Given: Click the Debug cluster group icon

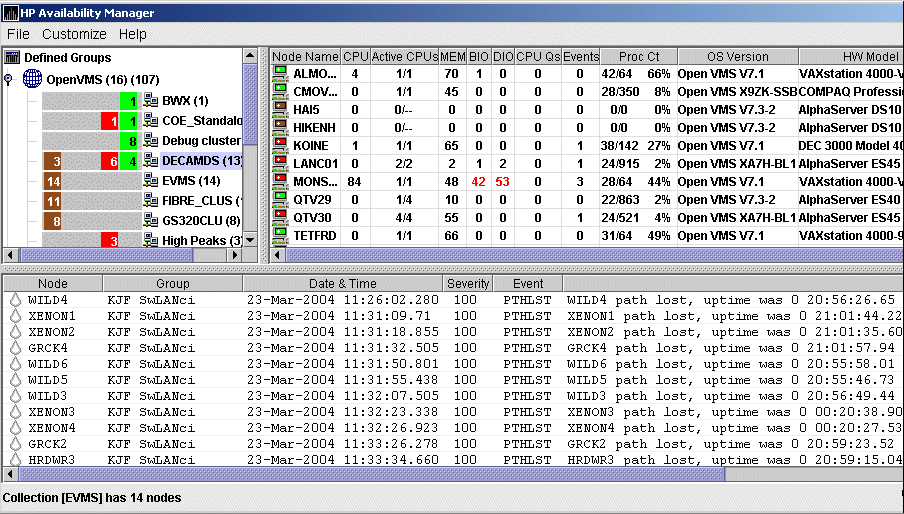Looking at the screenshot, I should click(x=150, y=141).
